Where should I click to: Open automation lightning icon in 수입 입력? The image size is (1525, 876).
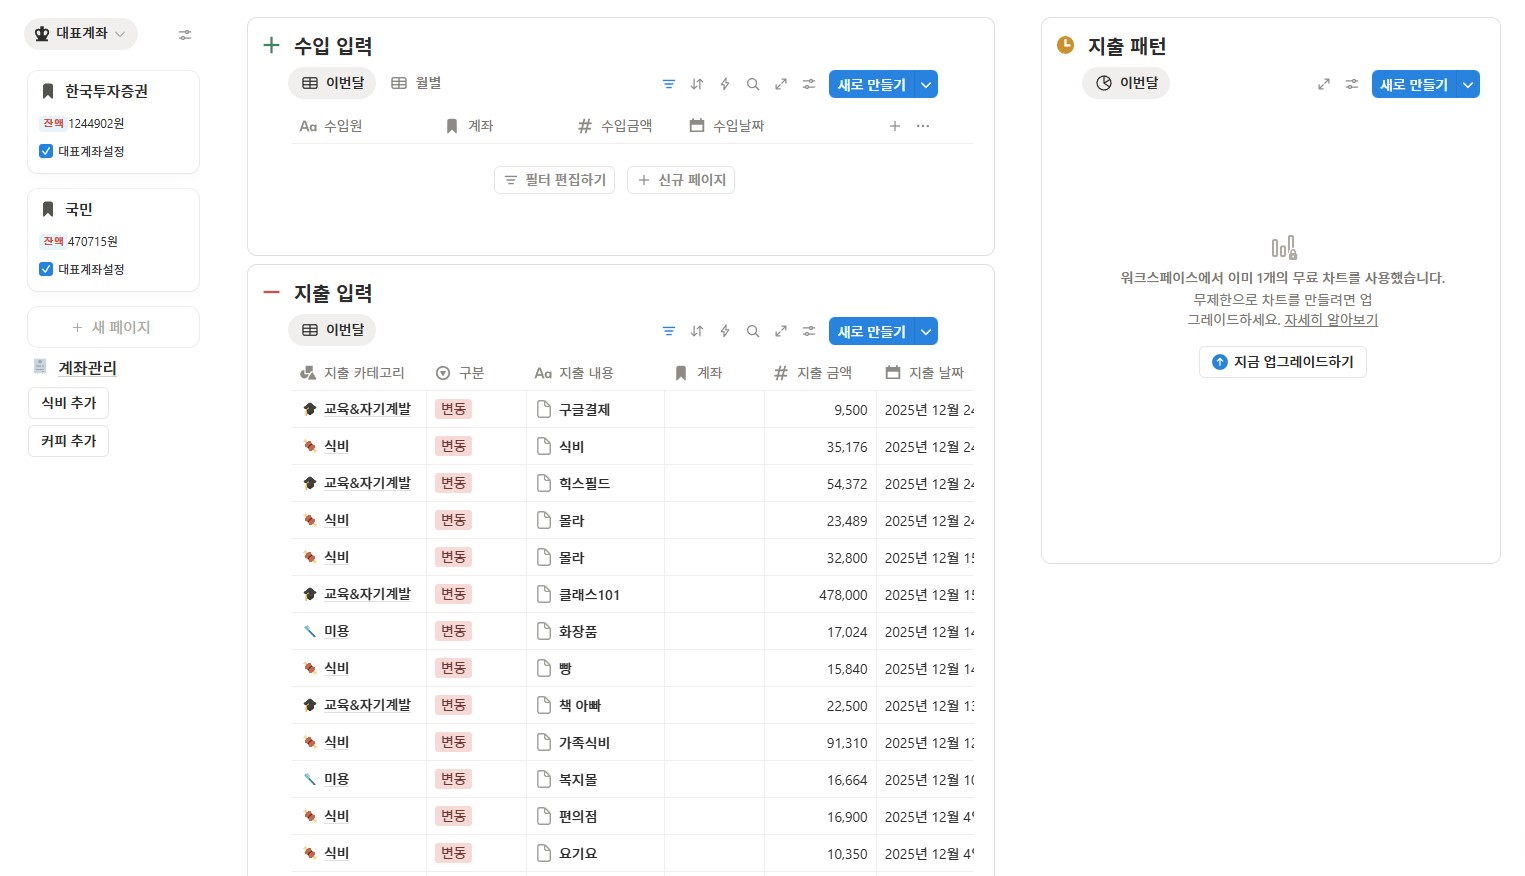[x=725, y=84]
